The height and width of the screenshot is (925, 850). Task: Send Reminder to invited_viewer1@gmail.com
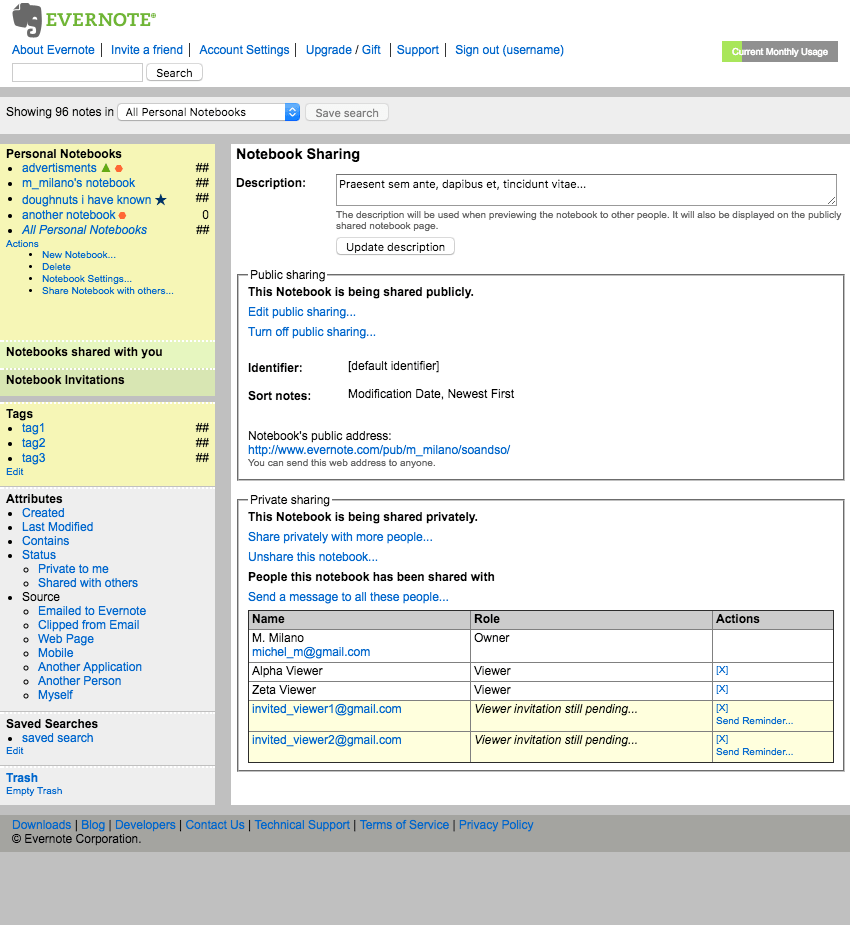[x=754, y=721]
